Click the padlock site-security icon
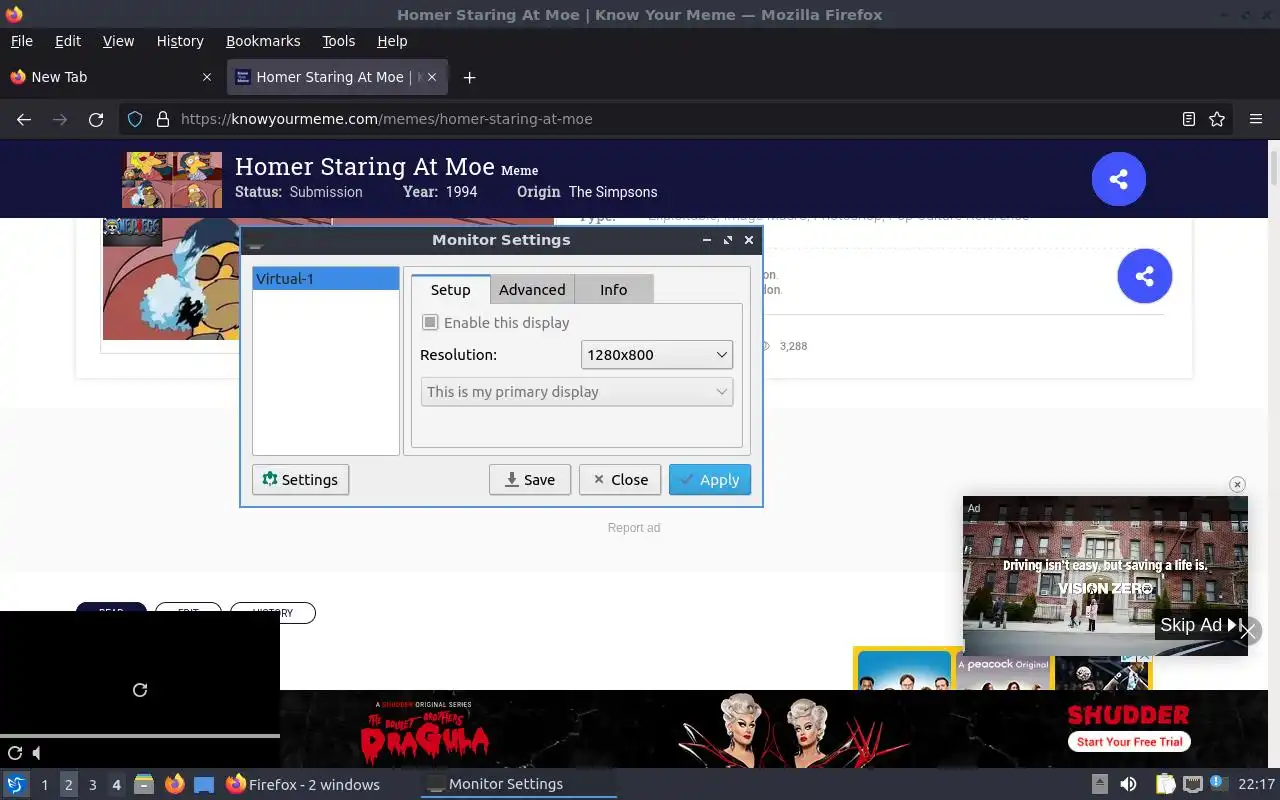Image resolution: width=1280 pixels, height=800 pixels. (163, 119)
